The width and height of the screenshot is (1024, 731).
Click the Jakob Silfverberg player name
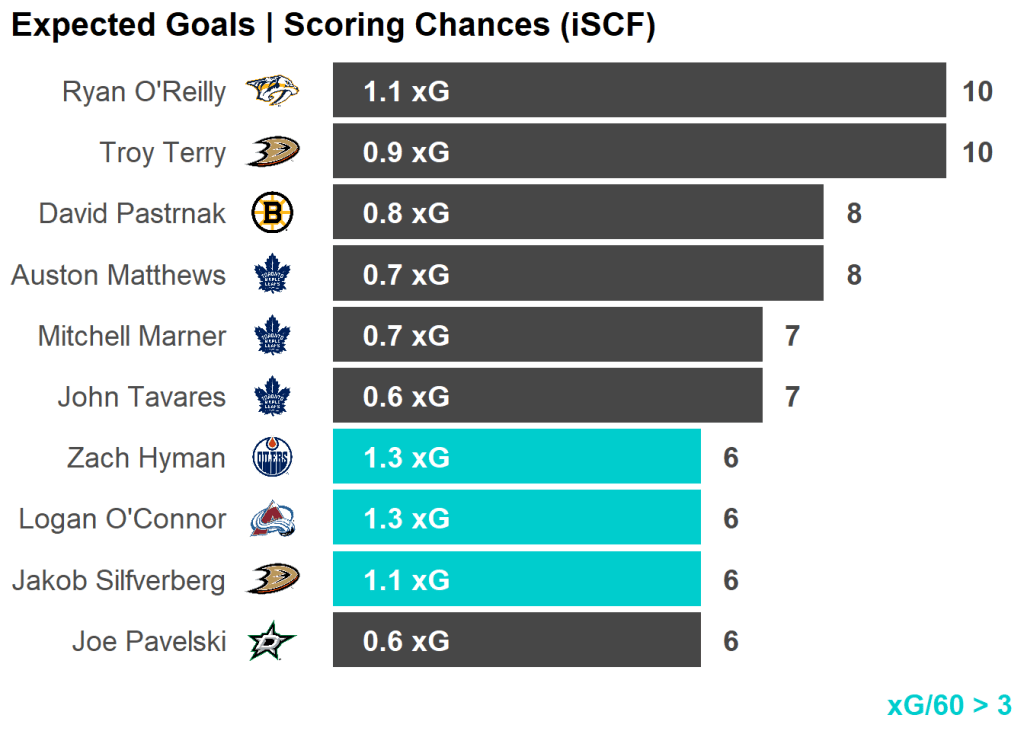tap(119, 580)
